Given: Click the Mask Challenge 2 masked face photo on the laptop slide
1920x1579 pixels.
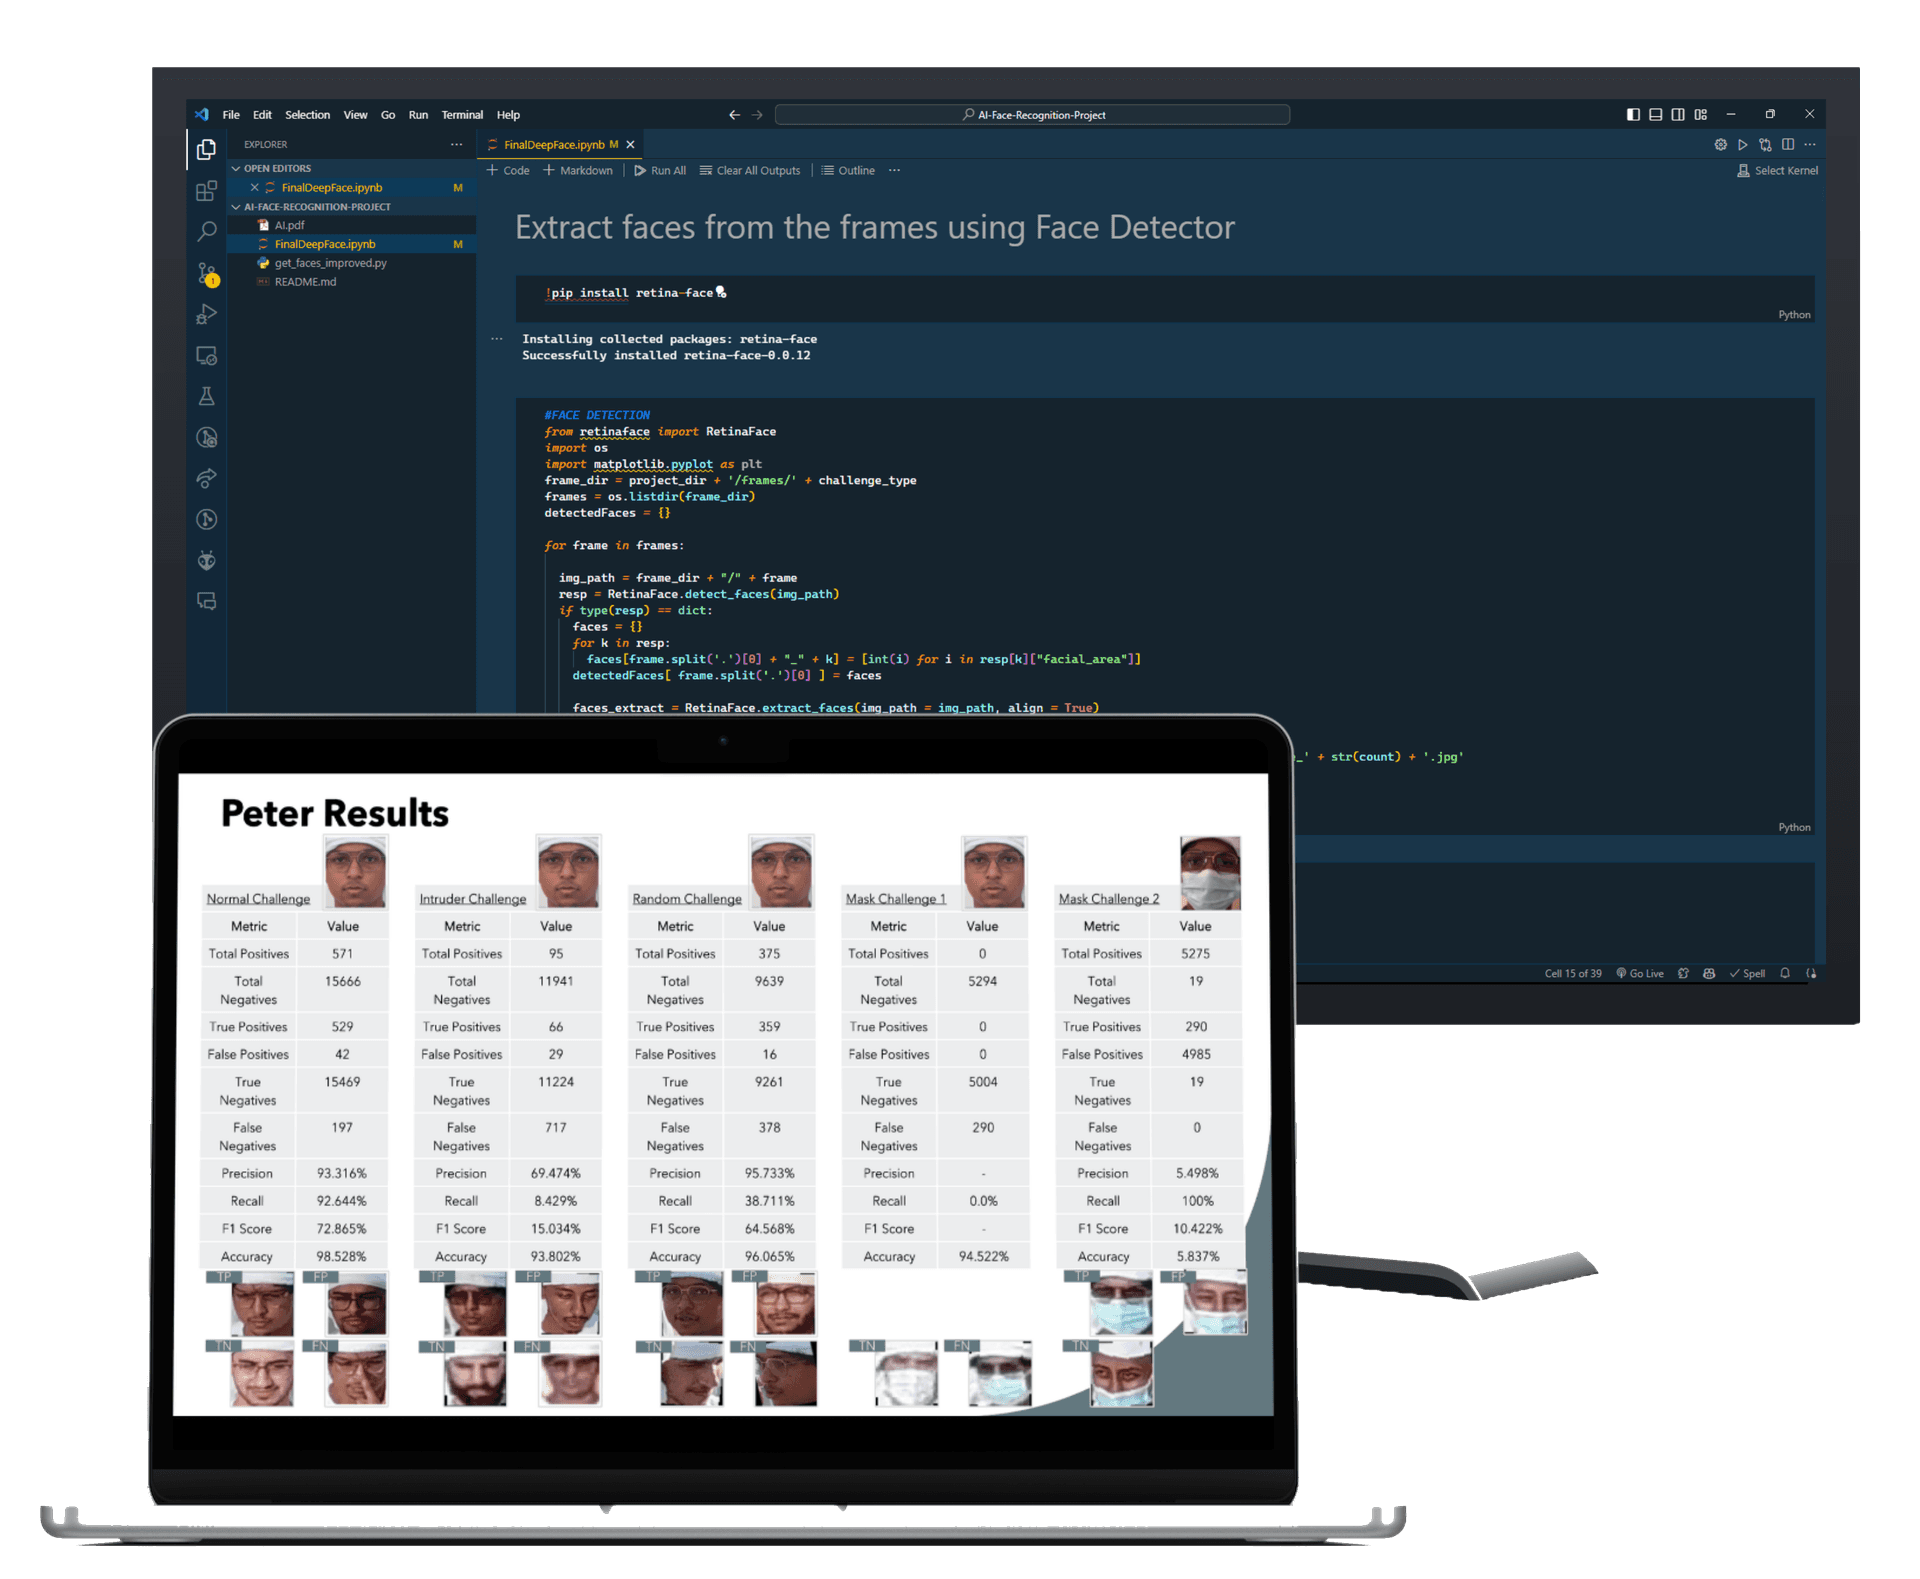Looking at the screenshot, I should coord(1210,872).
